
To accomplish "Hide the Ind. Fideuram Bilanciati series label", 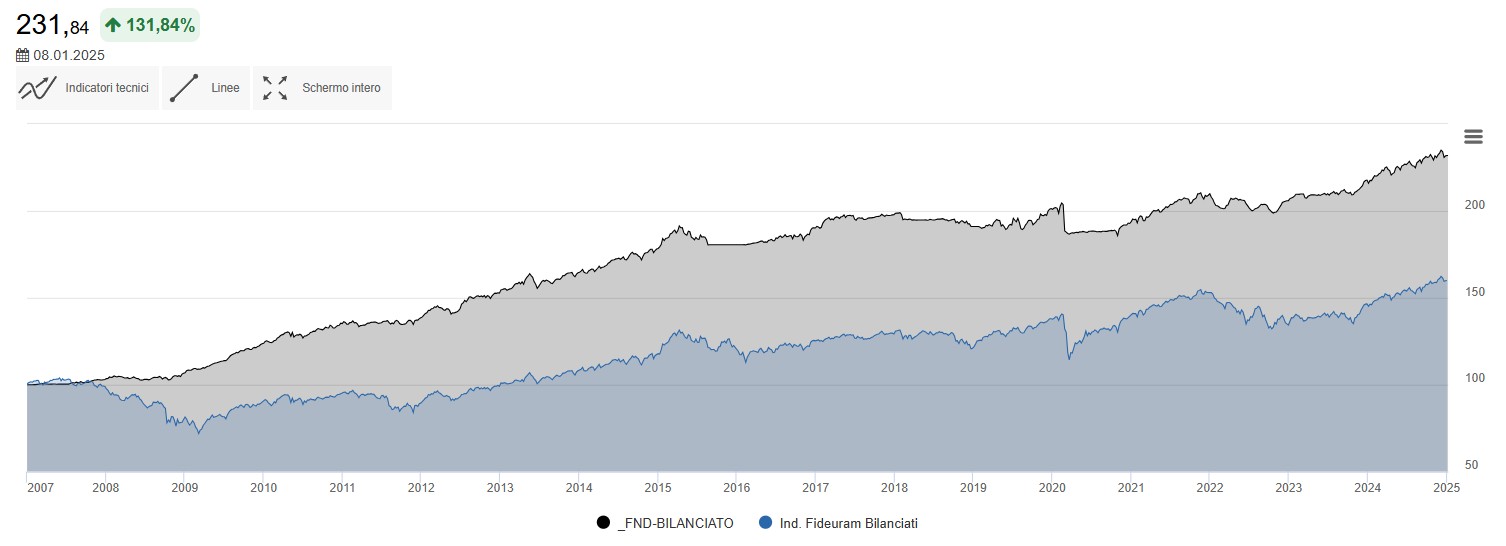I will (848, 523).
